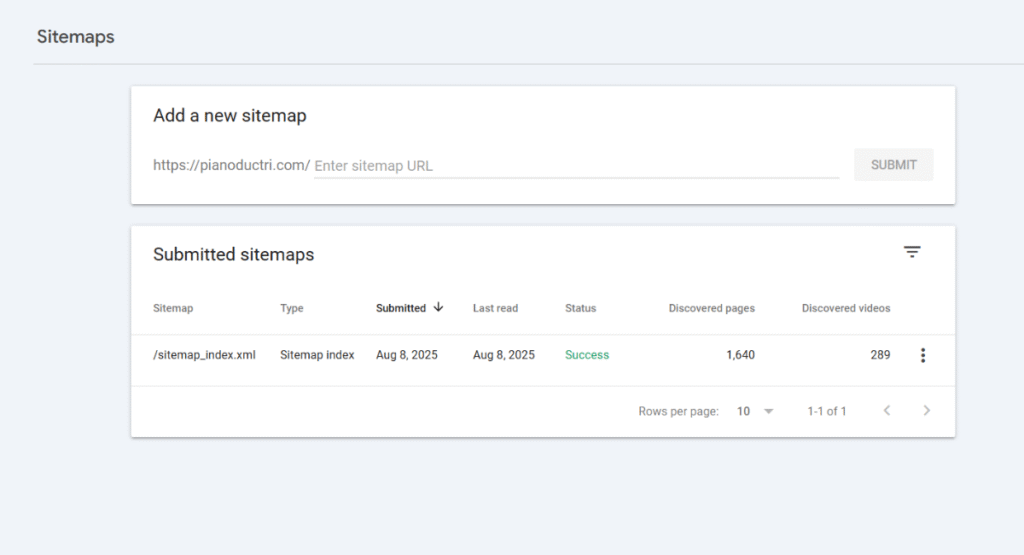This screenshot has height=555, width=1024.
Task: Click the SUBMIT button
Action: [x=893, y=165]
